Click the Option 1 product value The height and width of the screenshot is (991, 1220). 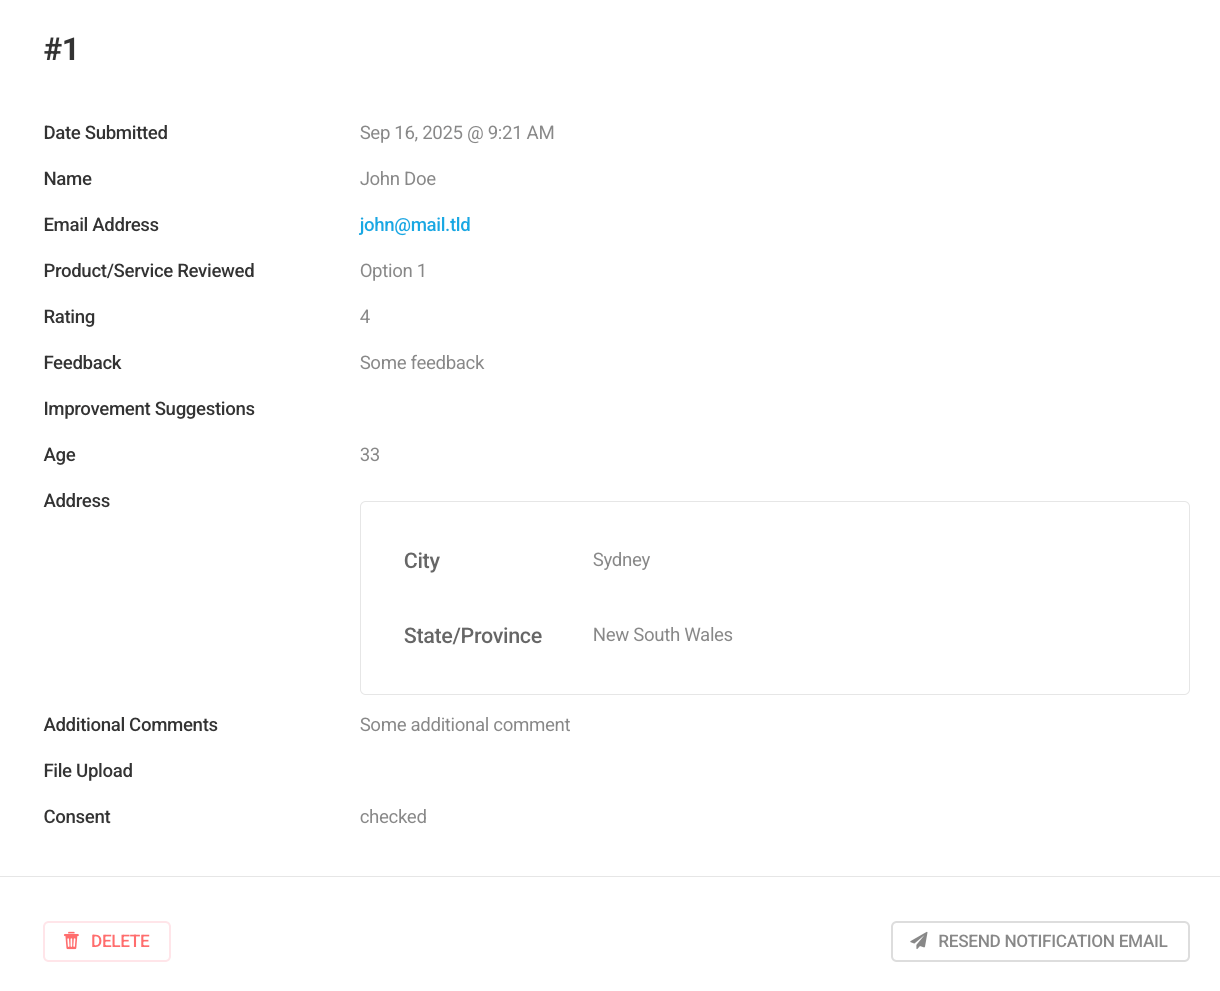coord(392,271)
